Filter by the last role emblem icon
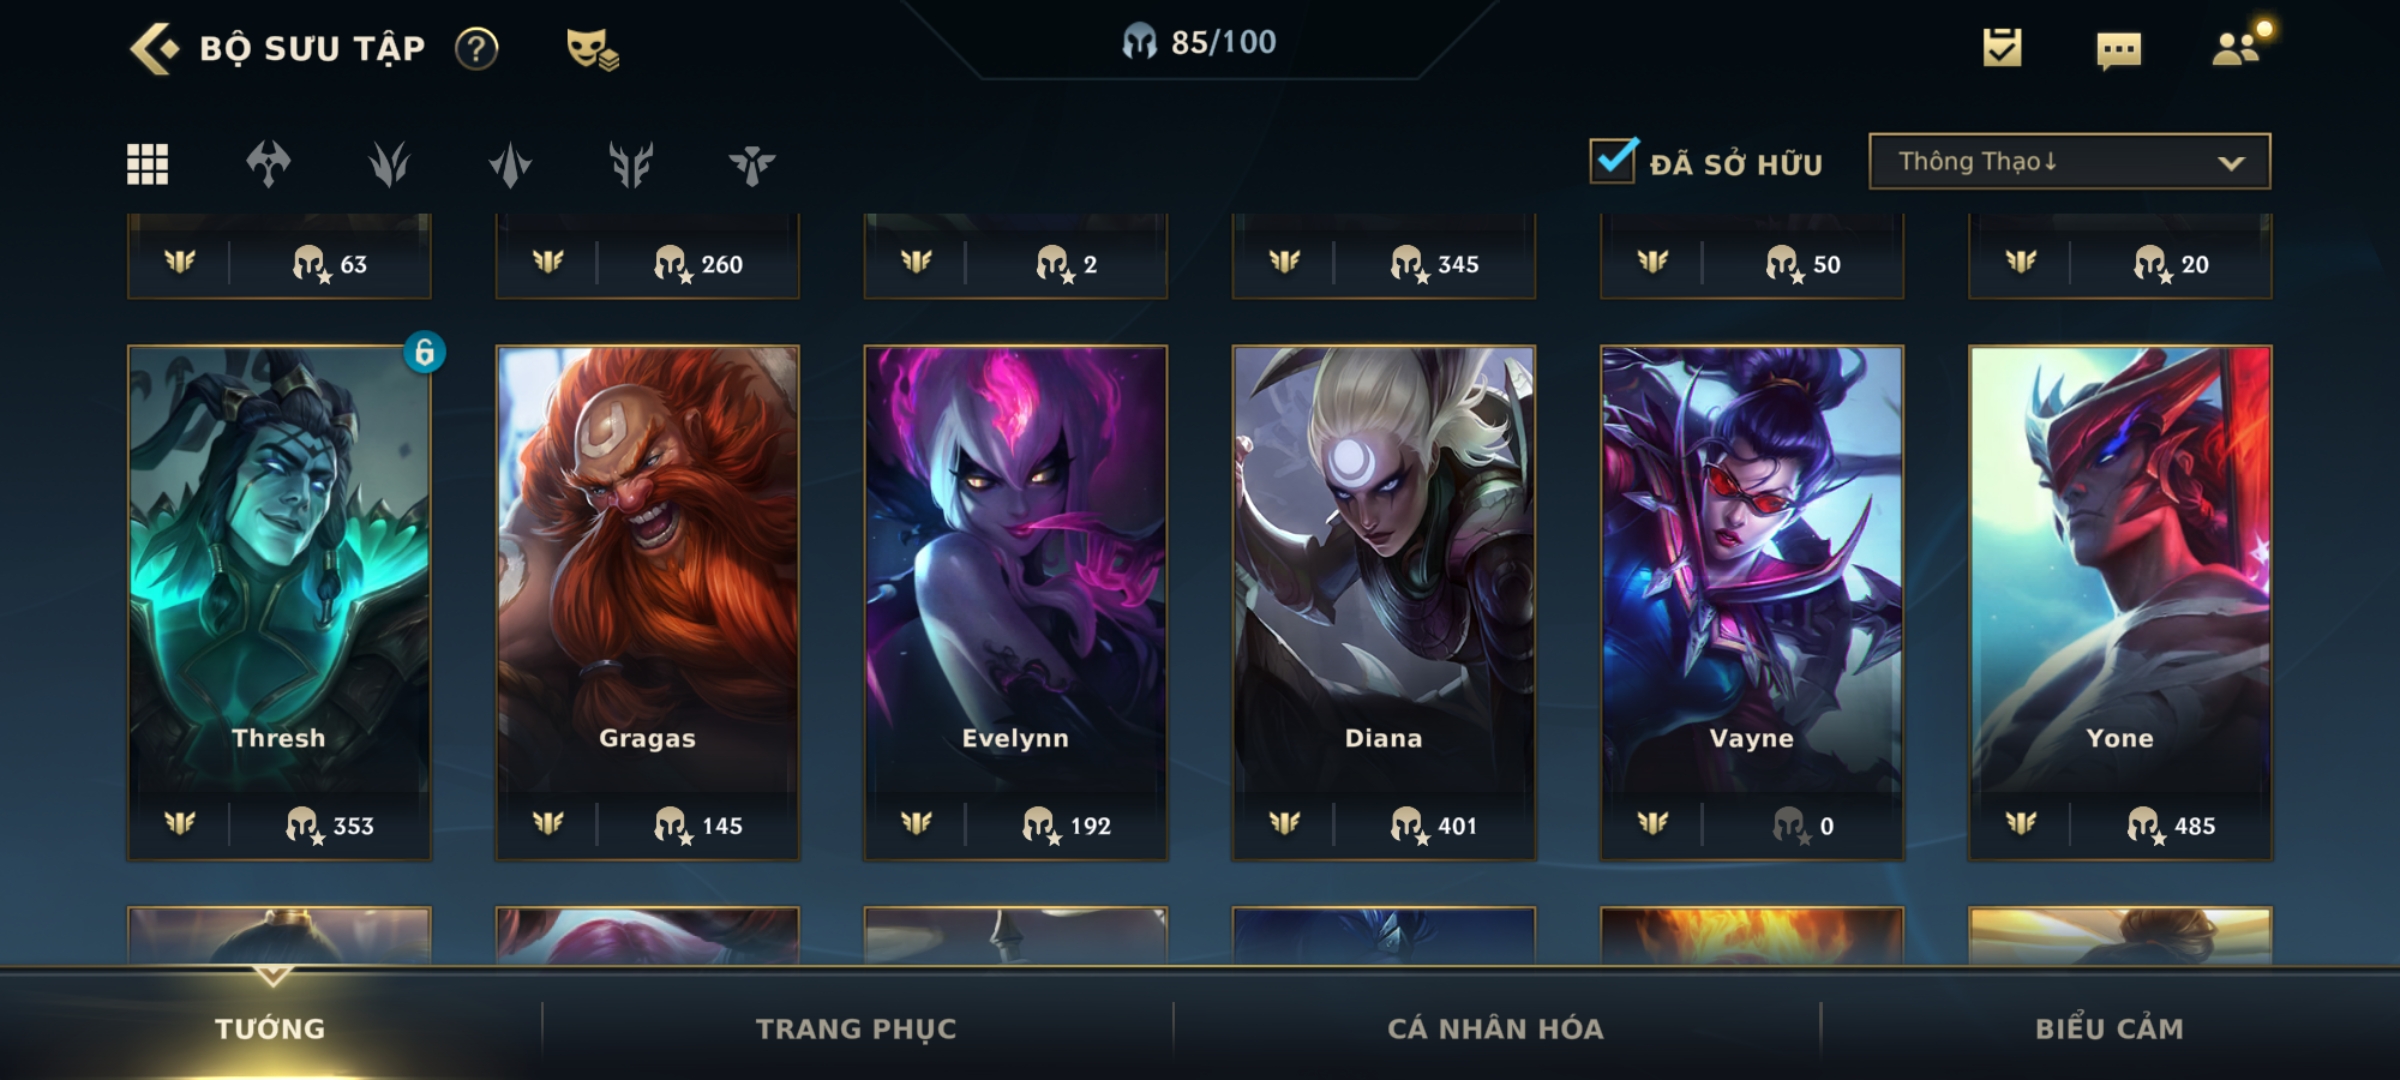Viewport: 2400px width, 1080px height. click(x=752, y=164)
